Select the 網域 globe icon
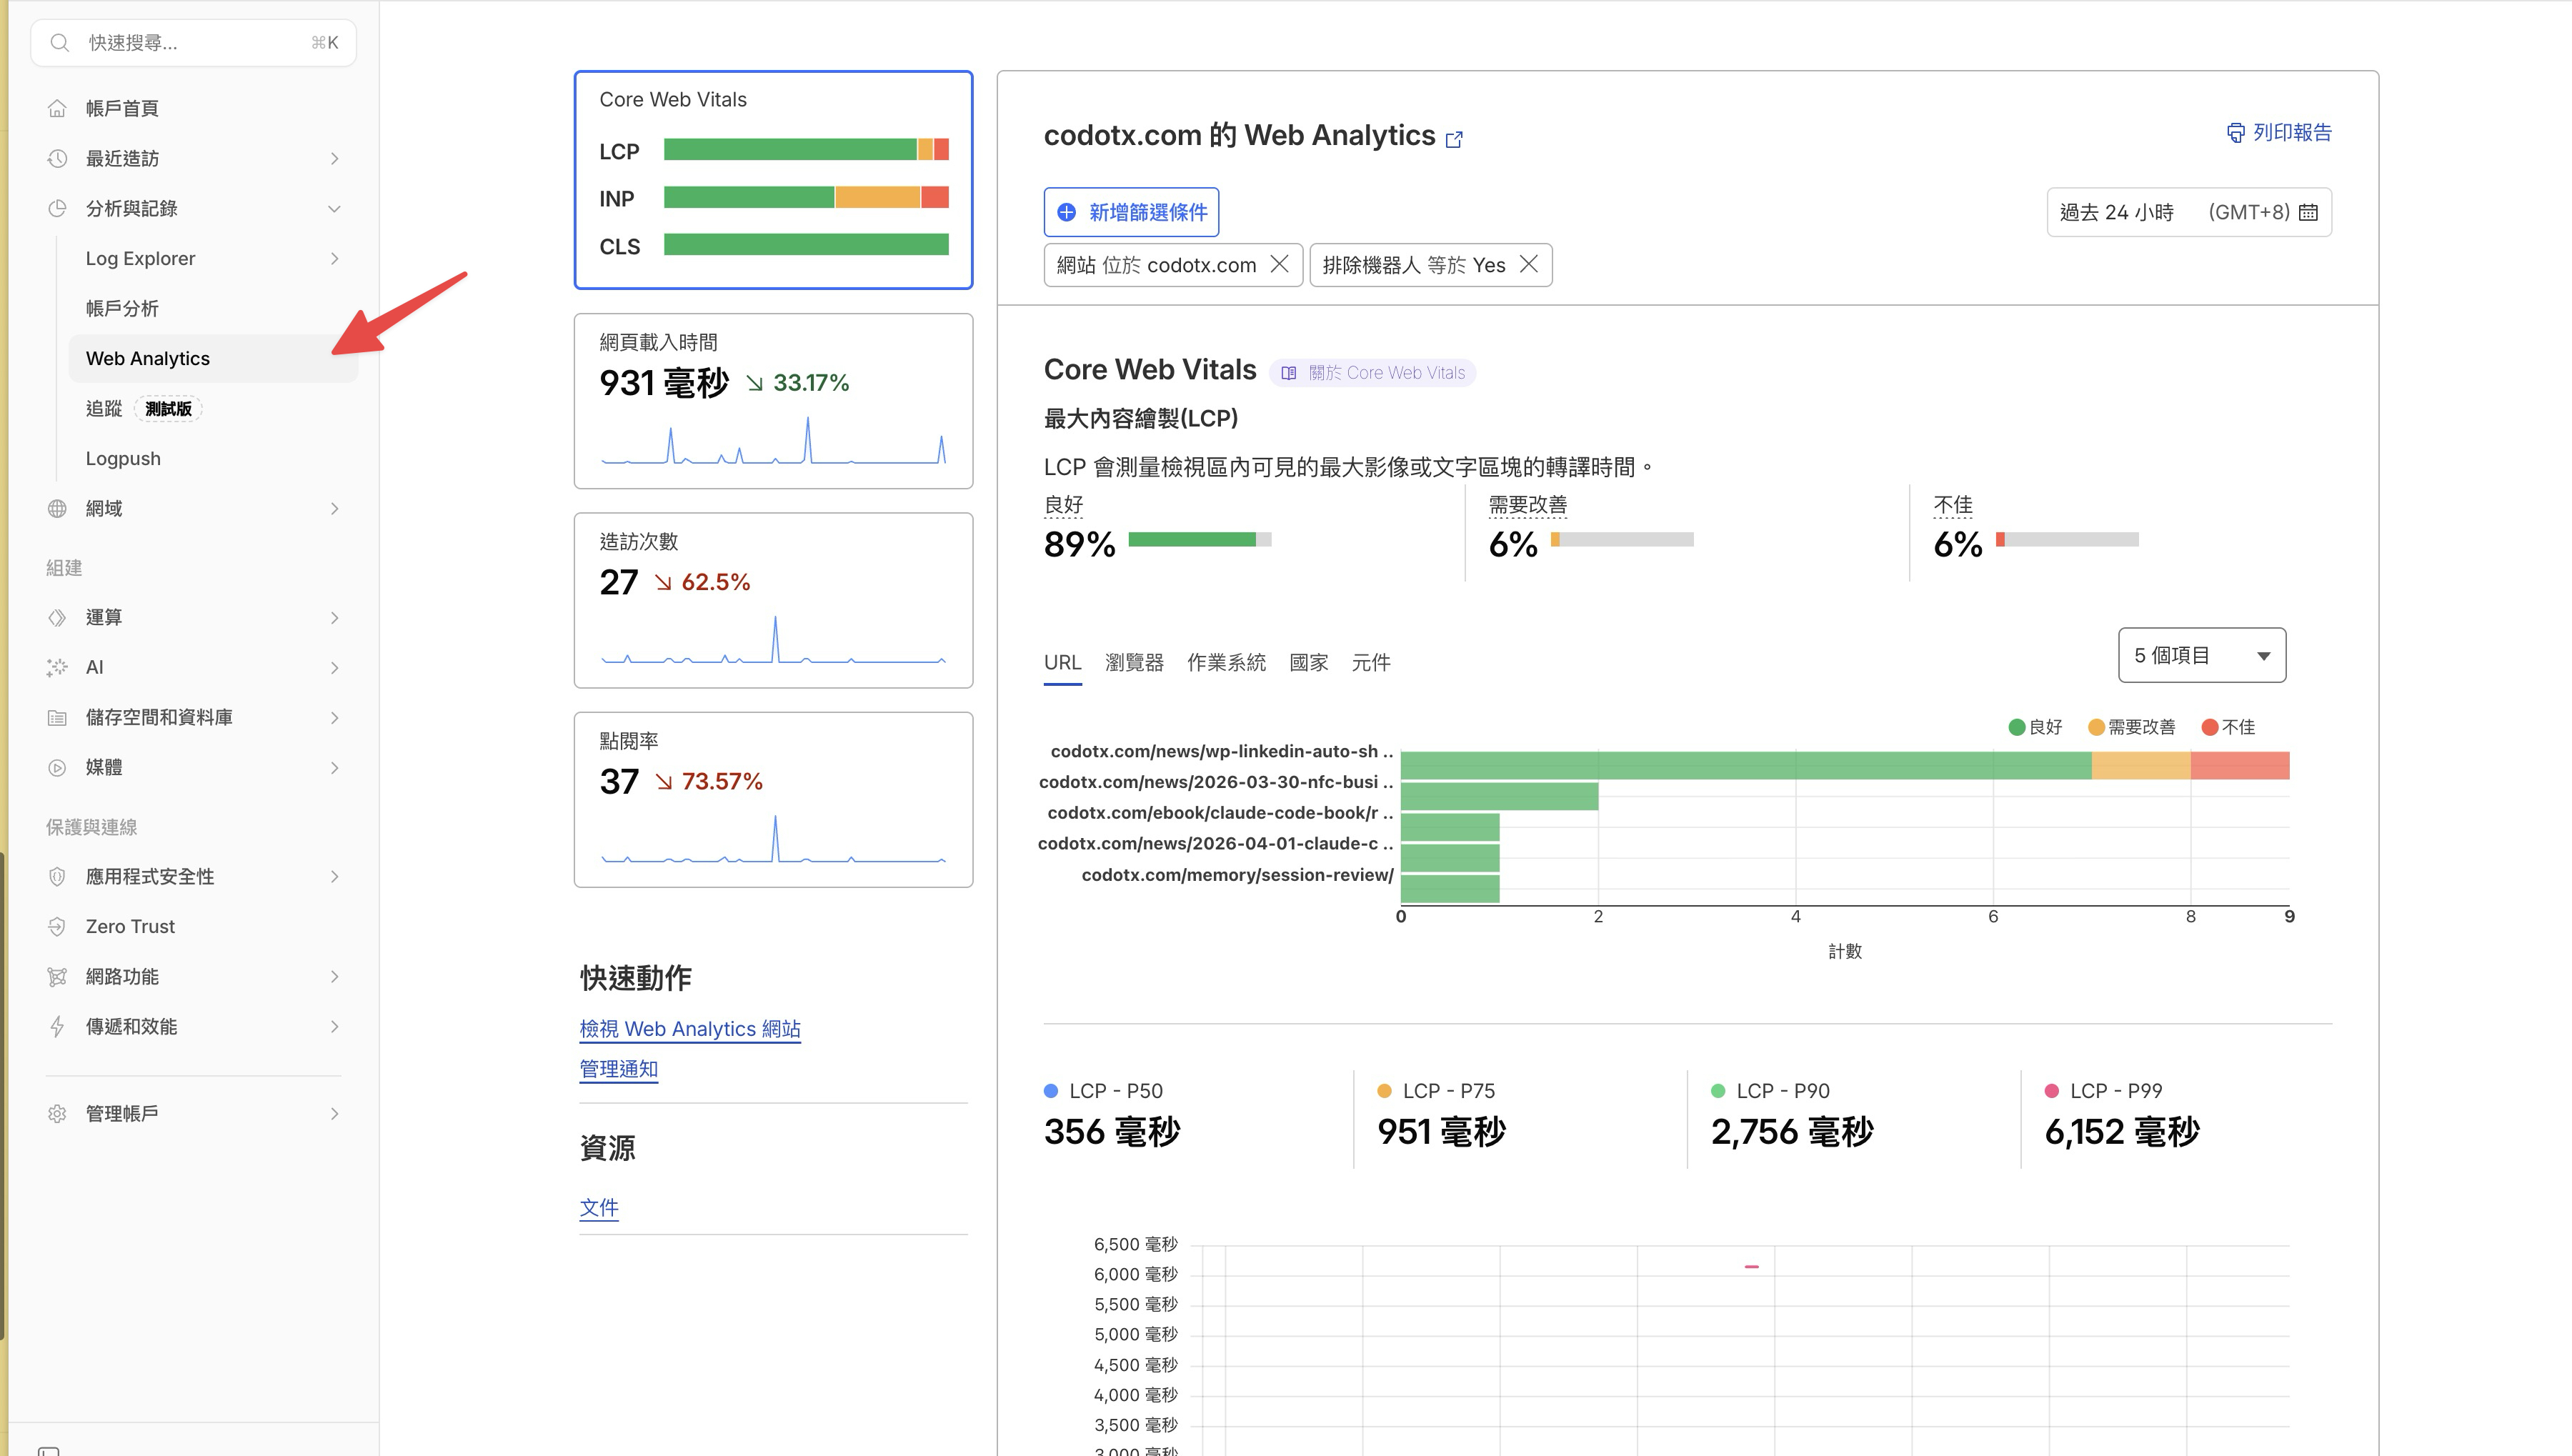This screenshot has width=2572, height=1456. (58, 508)
